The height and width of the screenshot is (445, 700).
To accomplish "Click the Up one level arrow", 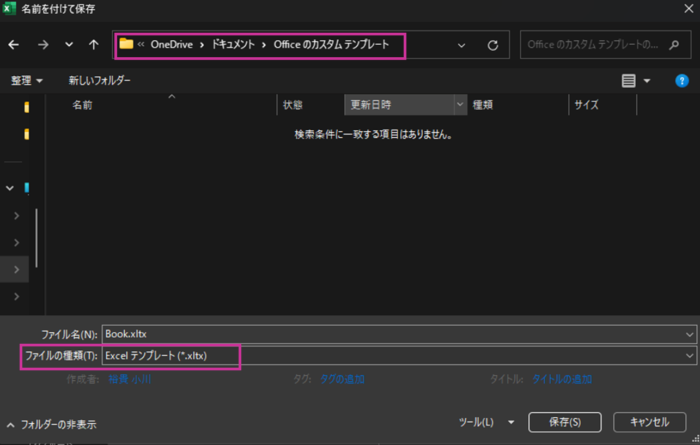I will (x=93, y=45).
